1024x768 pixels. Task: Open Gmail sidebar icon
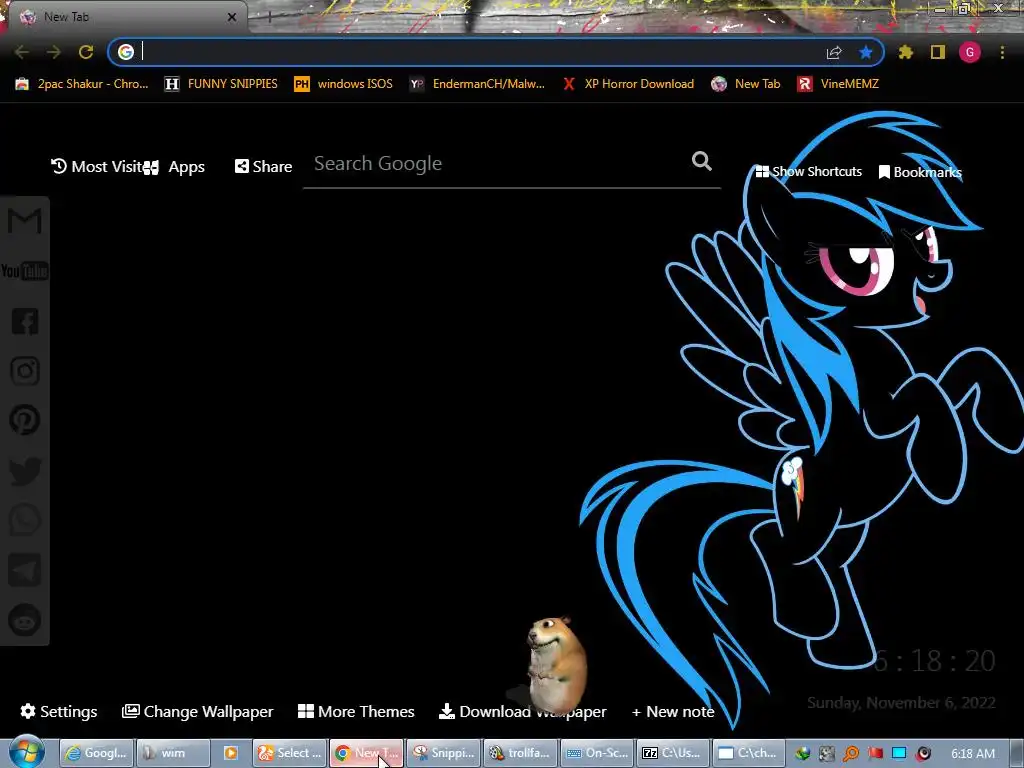(25, 221)
